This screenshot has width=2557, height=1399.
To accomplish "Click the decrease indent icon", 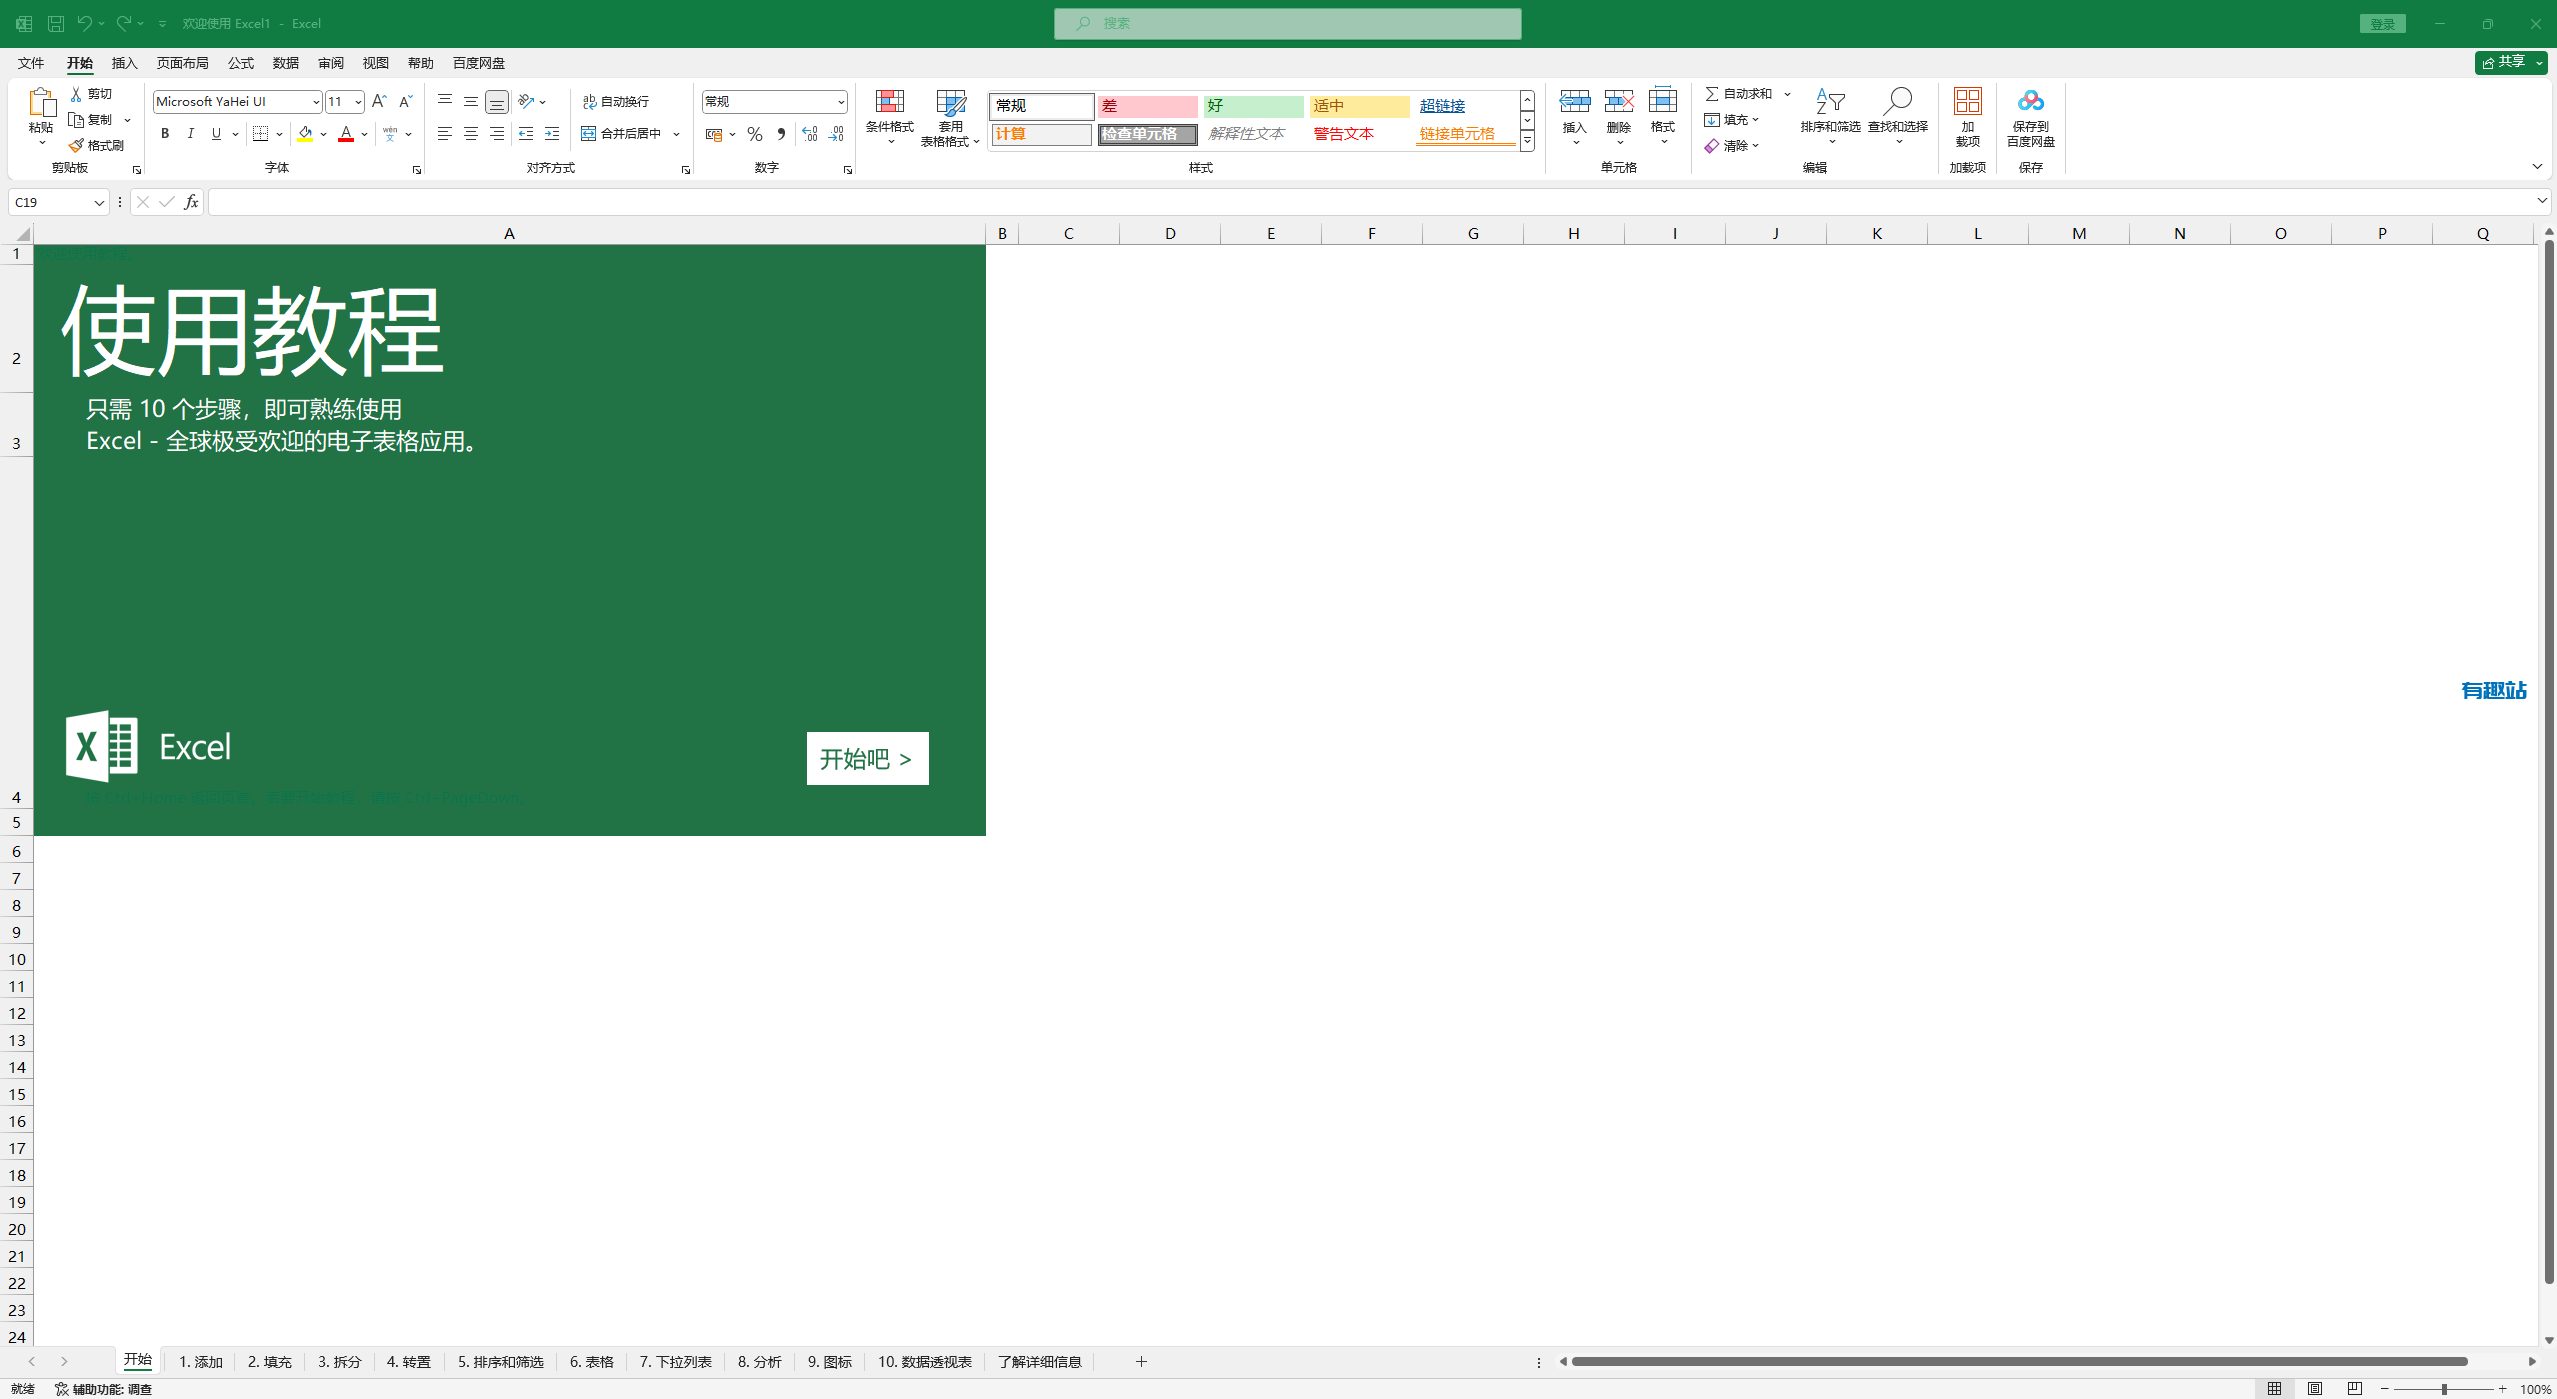I will [526, 134].
